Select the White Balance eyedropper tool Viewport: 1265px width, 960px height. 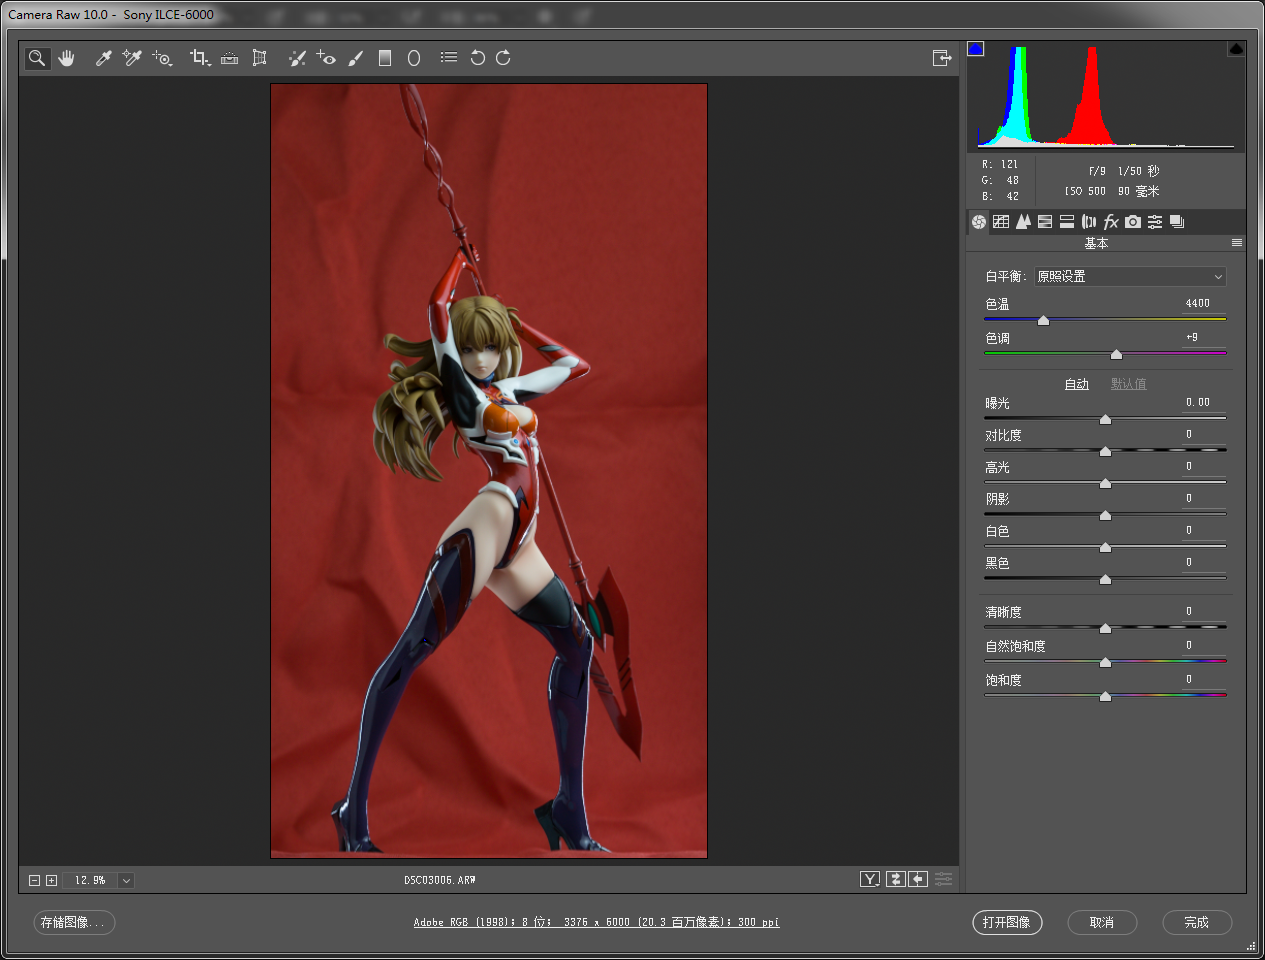(x=103, y=58)
